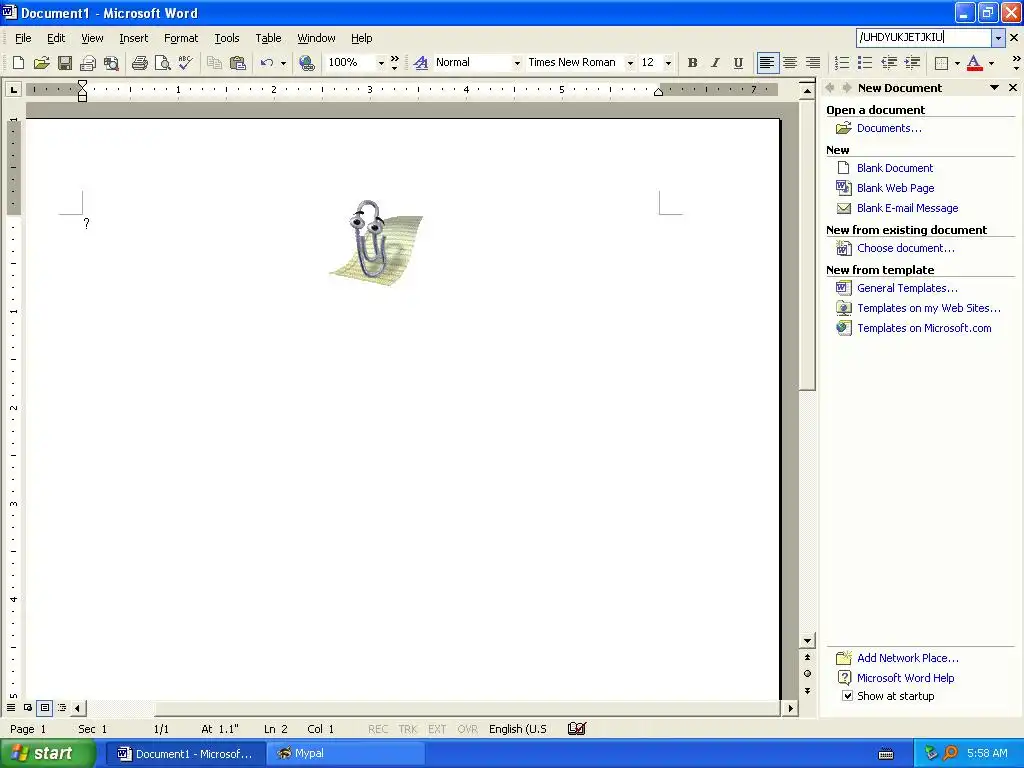Click the Blank Web Page link
The height and width of the screenshot is (768, 1024).
895,188
